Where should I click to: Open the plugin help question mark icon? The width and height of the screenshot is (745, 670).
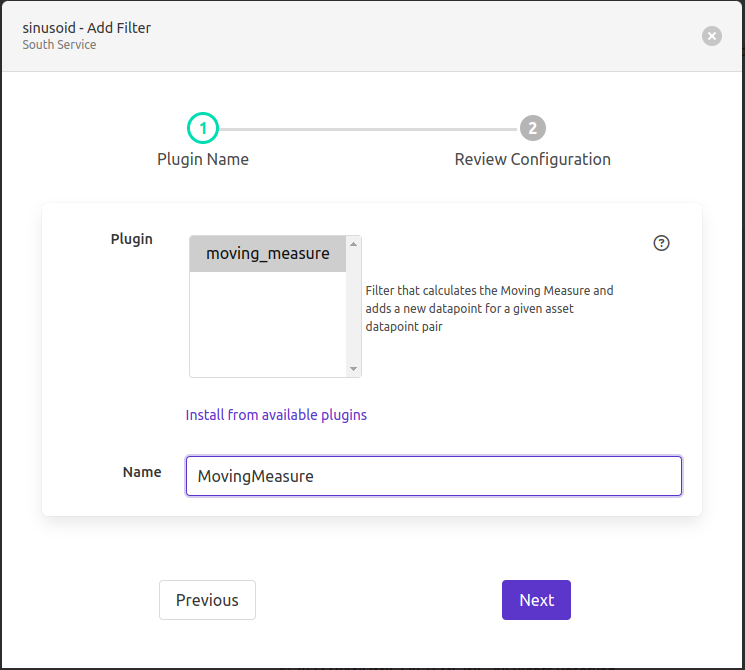(661, 243)
